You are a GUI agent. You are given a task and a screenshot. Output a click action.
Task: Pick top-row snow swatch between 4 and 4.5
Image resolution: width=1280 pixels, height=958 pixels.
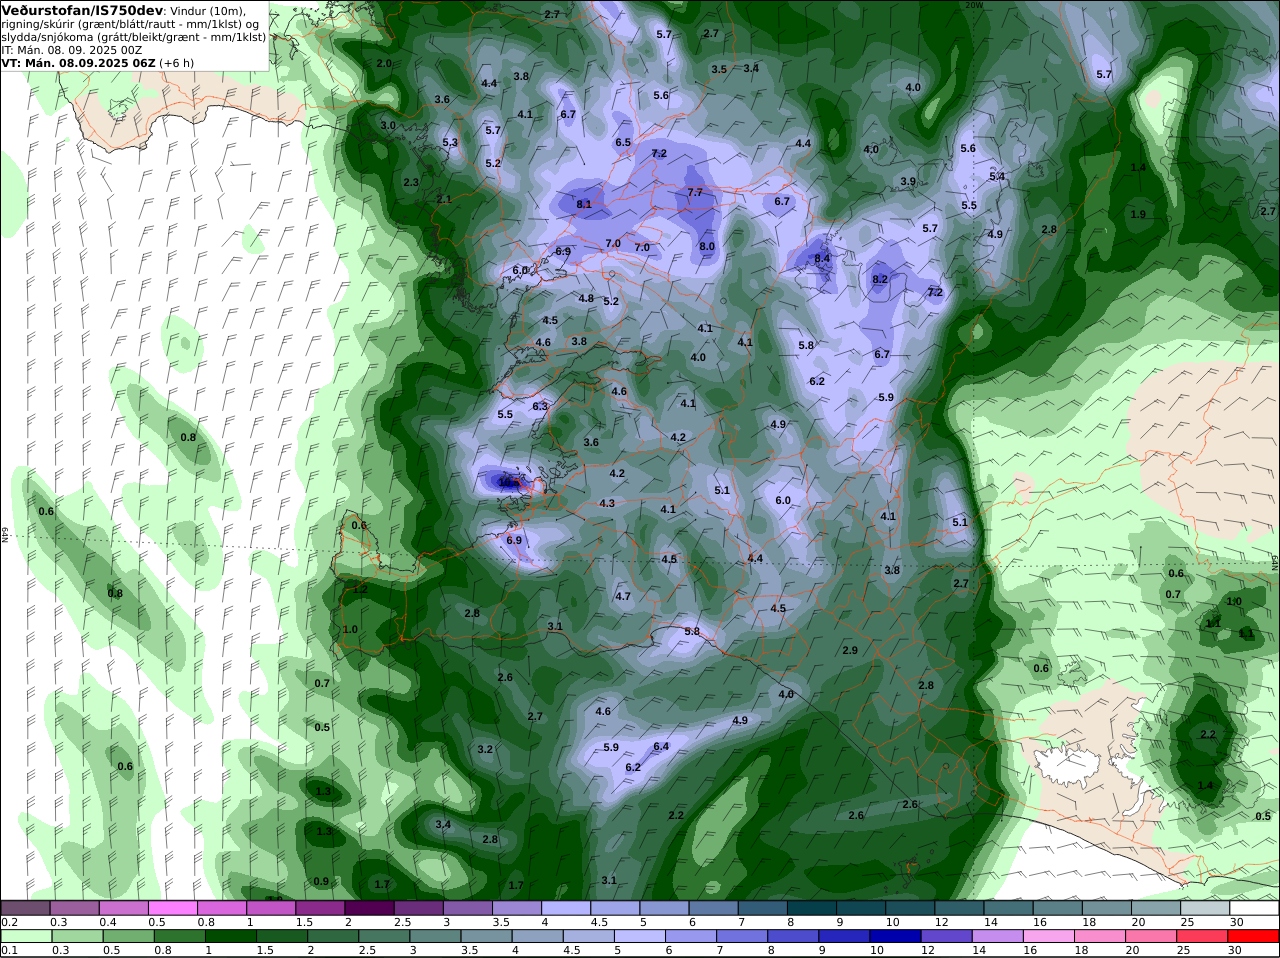pyautogui.click(x=564, y=907)
